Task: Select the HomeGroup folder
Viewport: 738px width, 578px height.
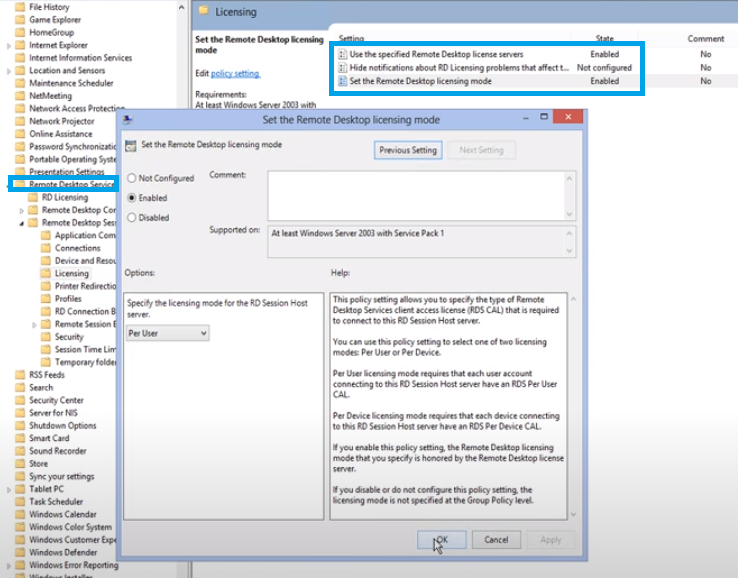Action: tap(51, 32)
